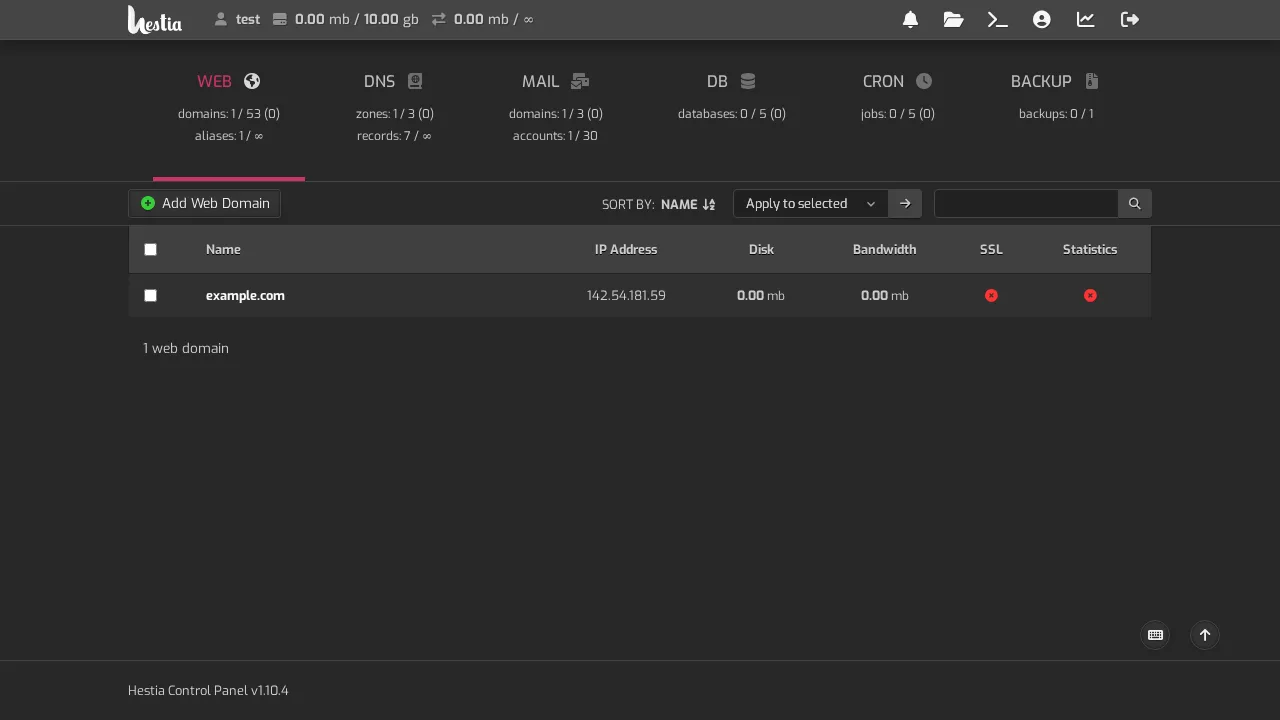
Task: Click the test username in the header
Action: [x=248, y=19]
